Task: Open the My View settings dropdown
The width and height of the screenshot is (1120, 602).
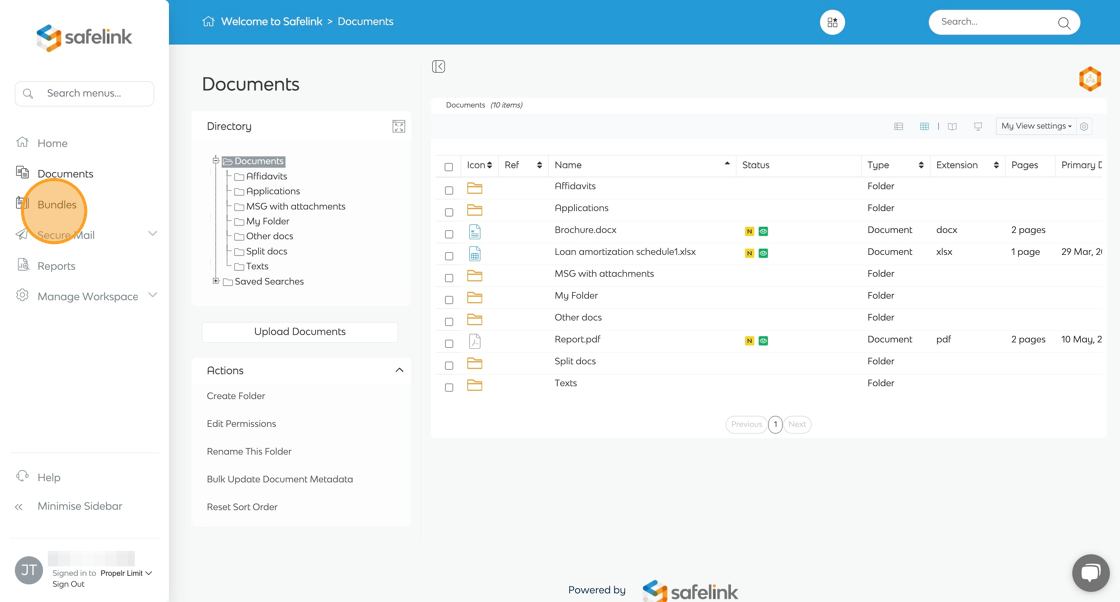Action: click(1036, 126)
